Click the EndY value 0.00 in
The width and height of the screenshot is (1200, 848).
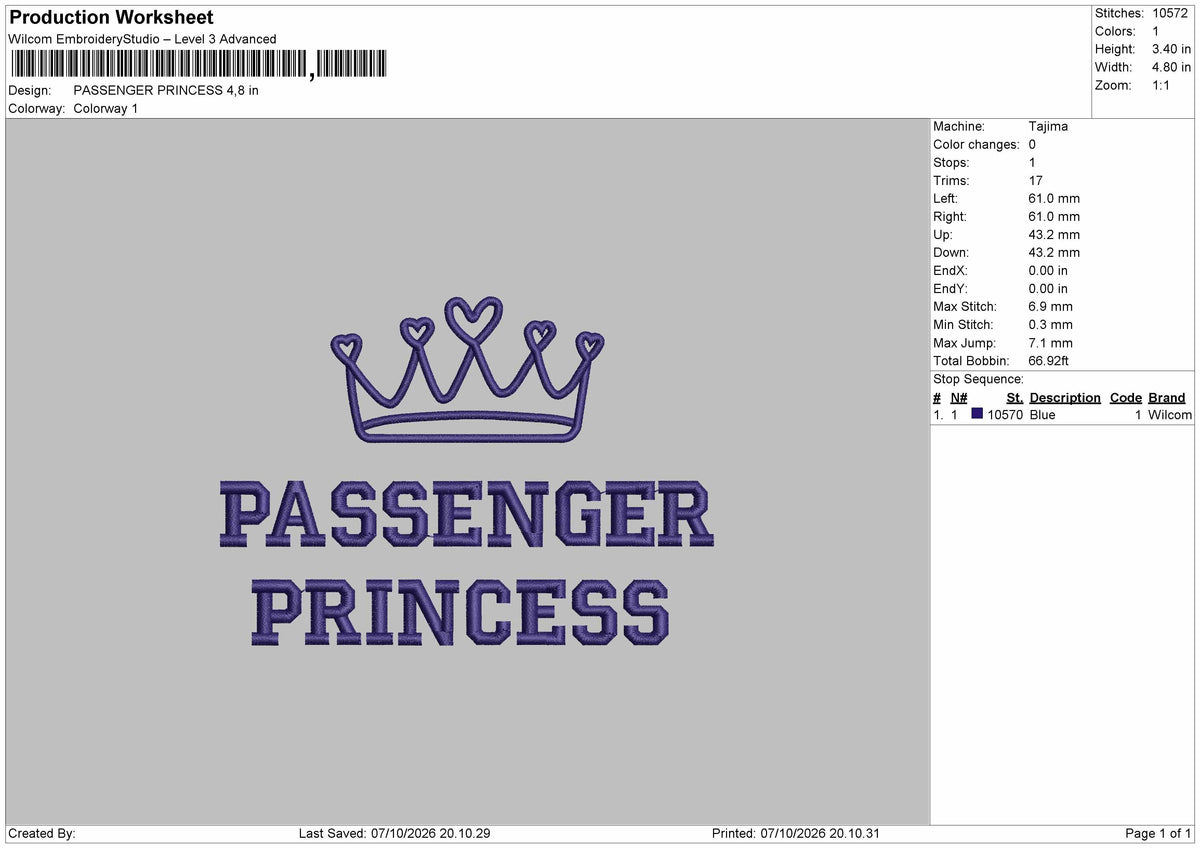coord(1048,288)
